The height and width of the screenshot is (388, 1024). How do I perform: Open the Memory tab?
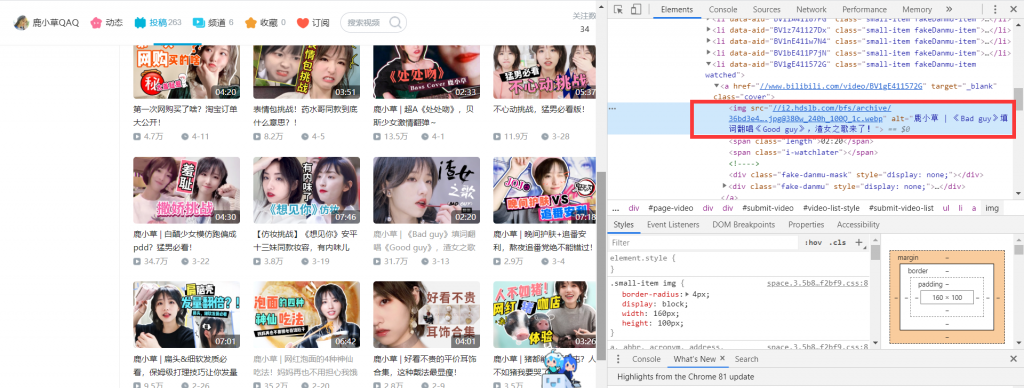pyautogui.click(x=917, y=9)
